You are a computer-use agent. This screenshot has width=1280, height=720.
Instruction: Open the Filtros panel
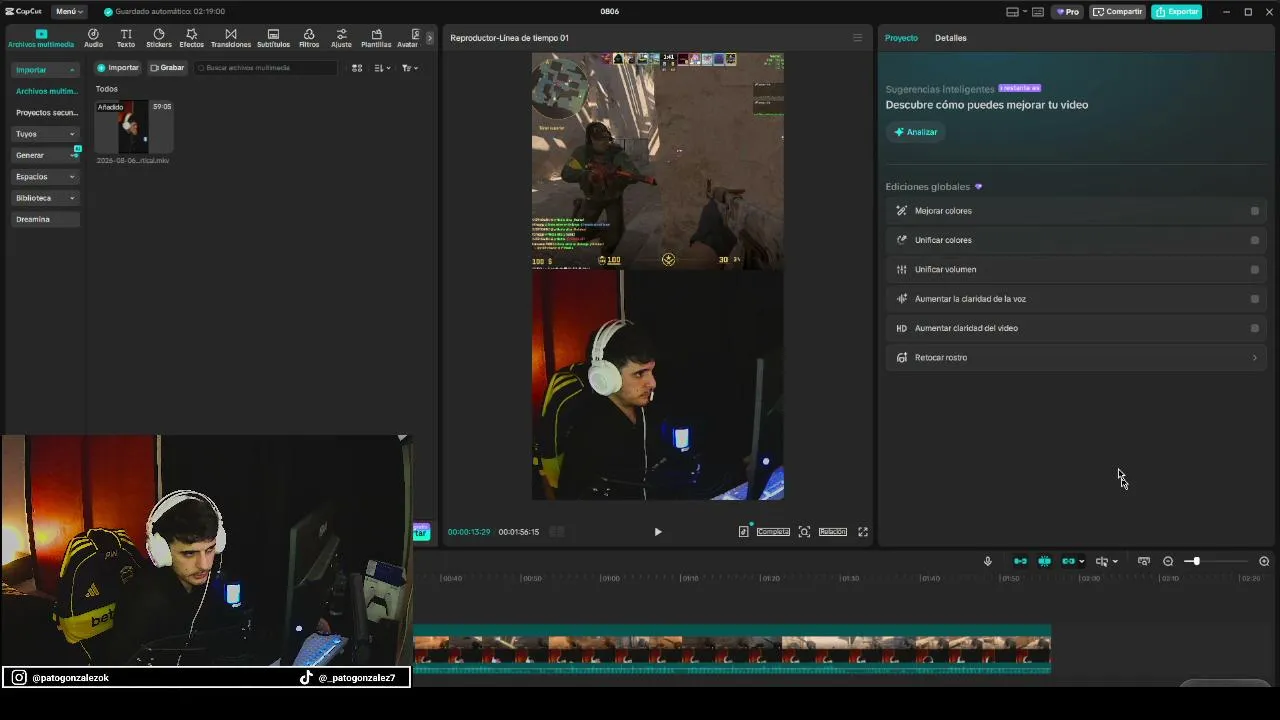(x=309, y=38)
